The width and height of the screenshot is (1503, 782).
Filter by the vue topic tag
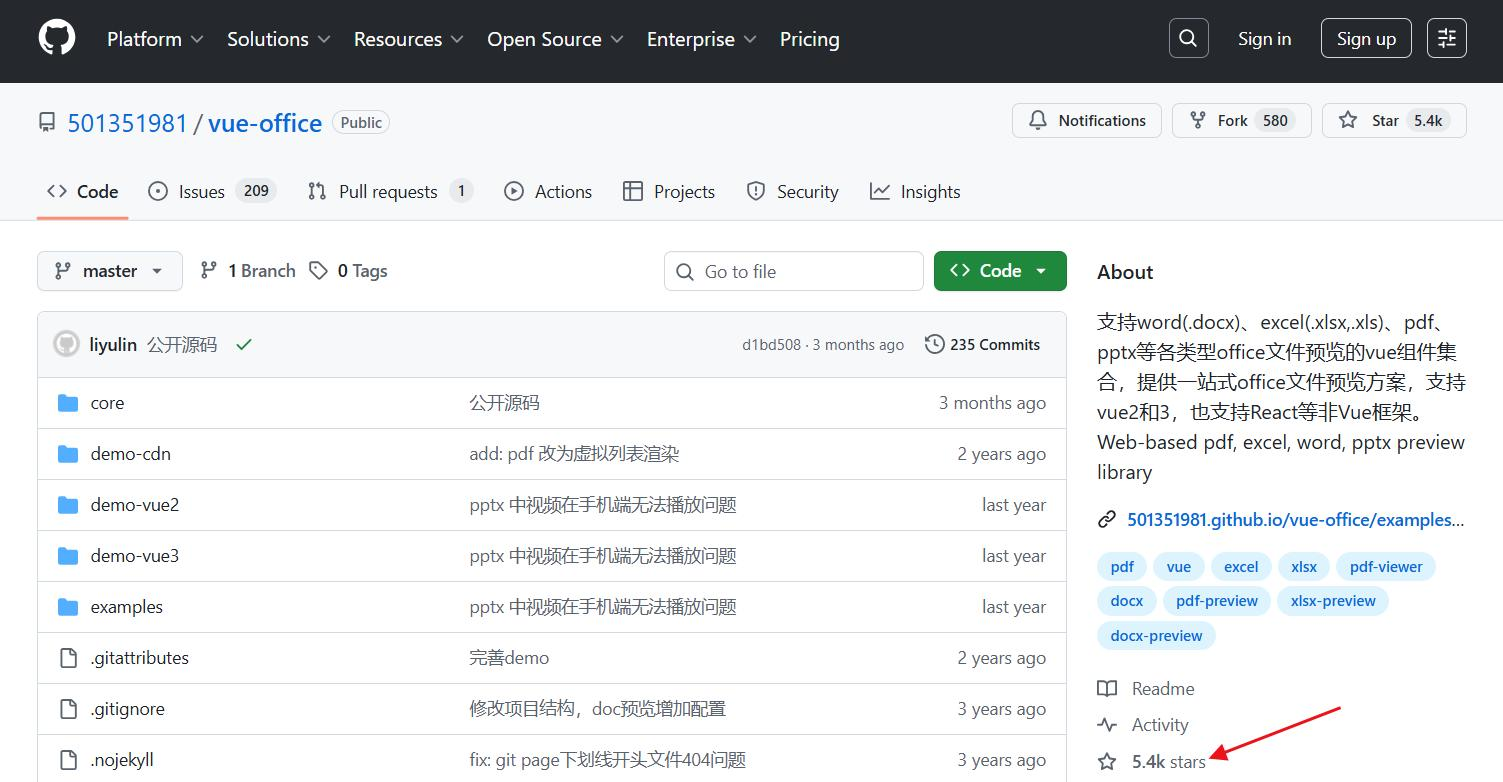1179,567
